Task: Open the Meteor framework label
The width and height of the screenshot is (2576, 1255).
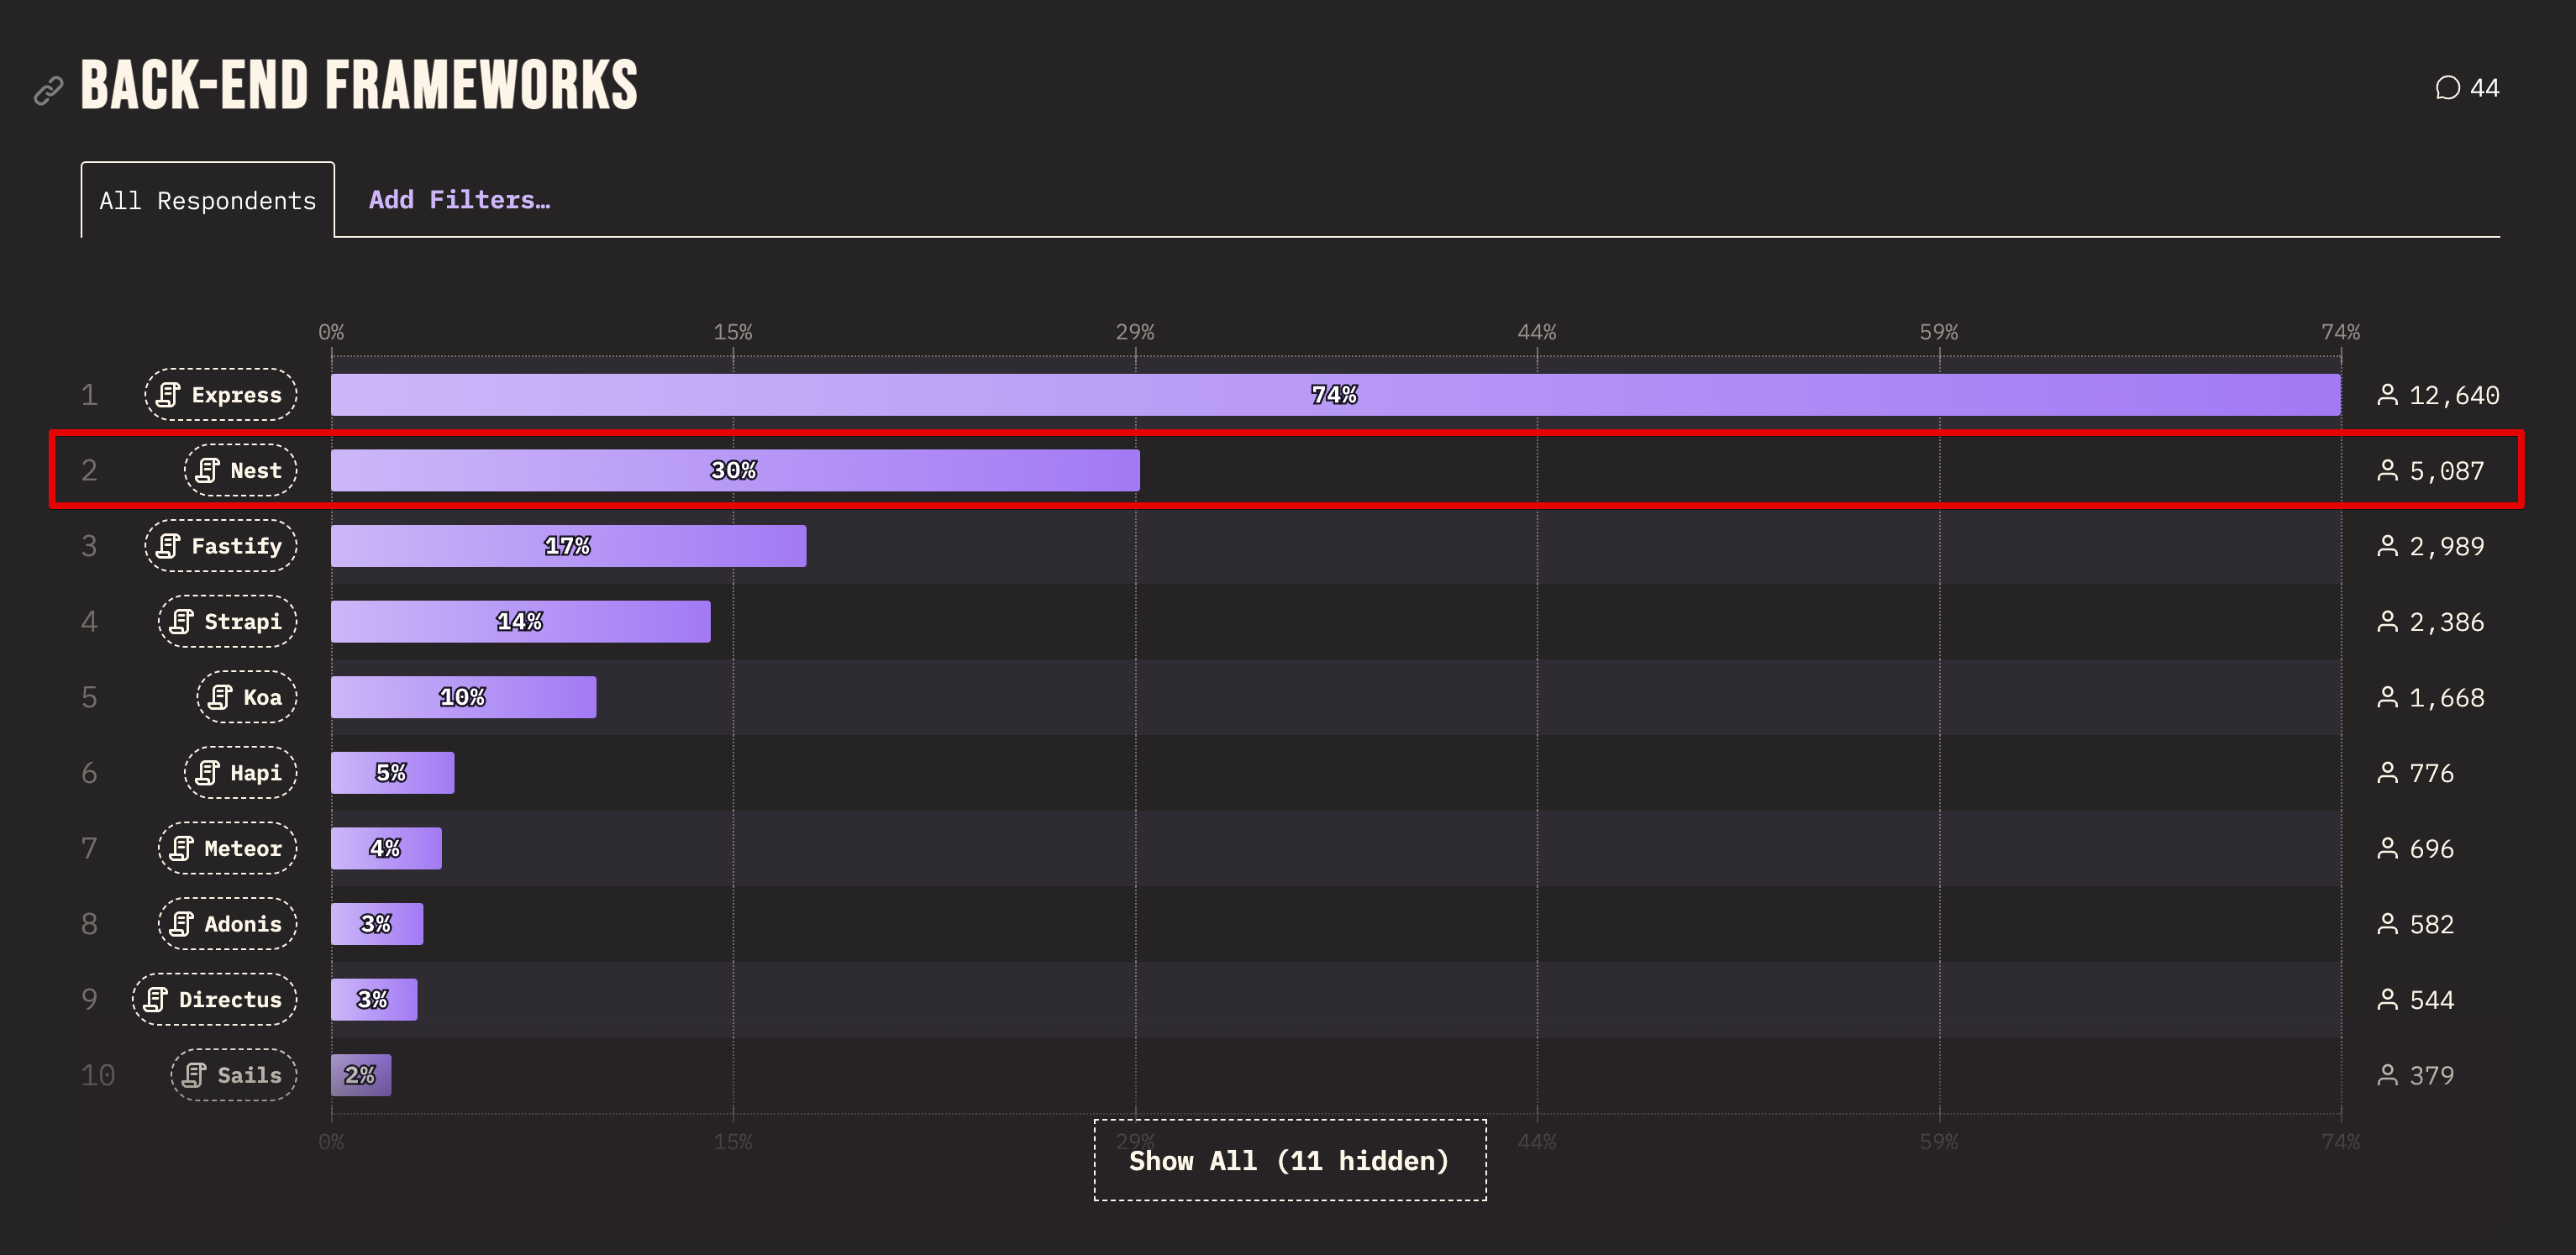Action: pyautogui.click(x=227, y=848)
